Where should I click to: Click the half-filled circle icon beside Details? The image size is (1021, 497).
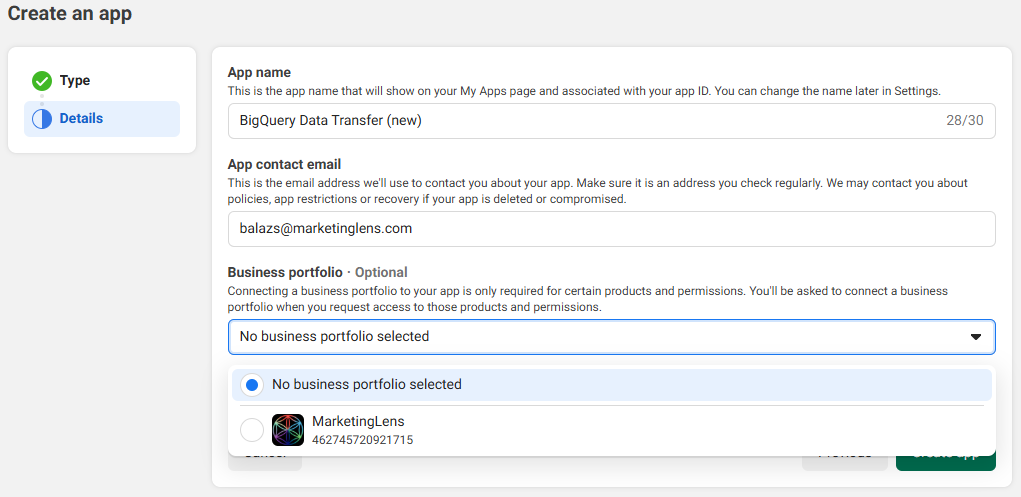[42, 119]
